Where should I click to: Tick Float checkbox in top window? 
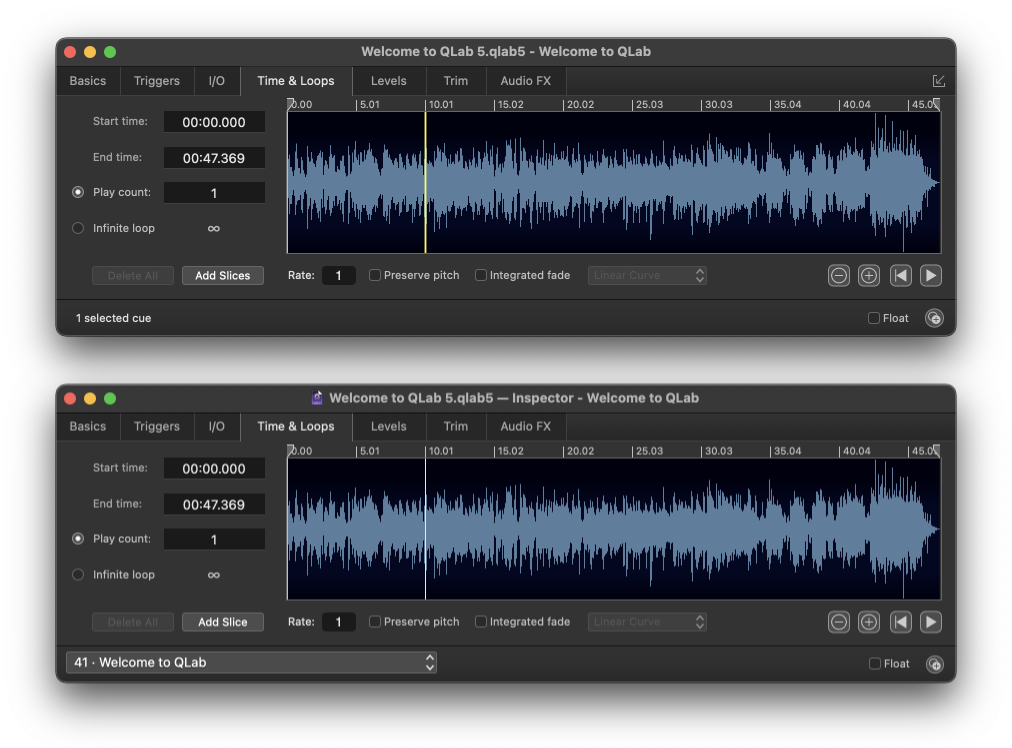click(x=874, y=318)
